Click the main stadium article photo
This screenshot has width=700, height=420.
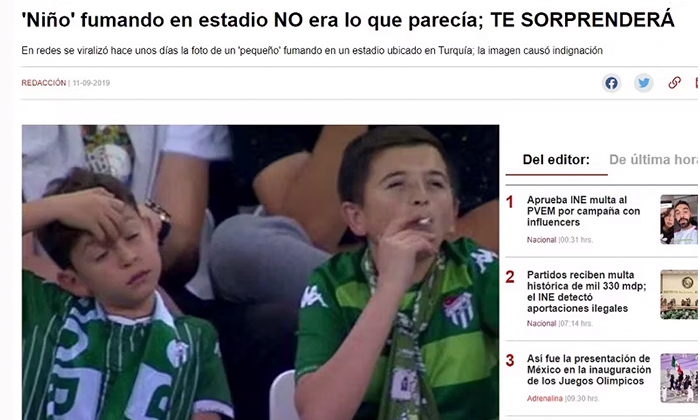pyautogui.click(x=260, y=272)
